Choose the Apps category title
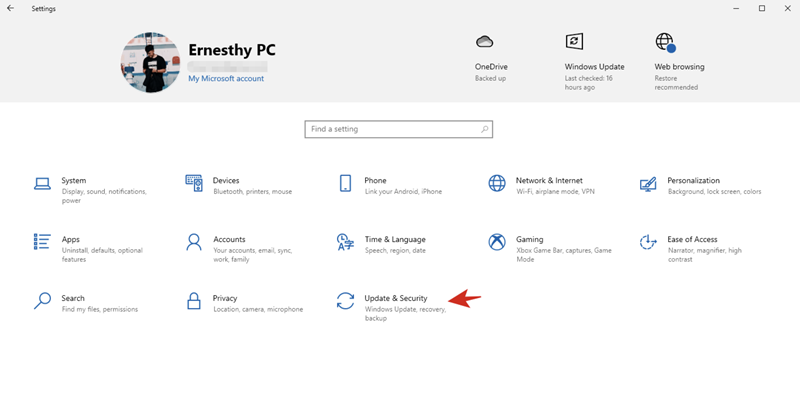 (70, 239)
